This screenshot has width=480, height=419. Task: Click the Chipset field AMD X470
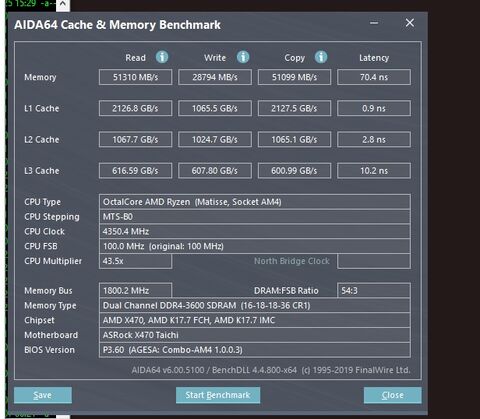pyautogui.click(x=255, y=320)
